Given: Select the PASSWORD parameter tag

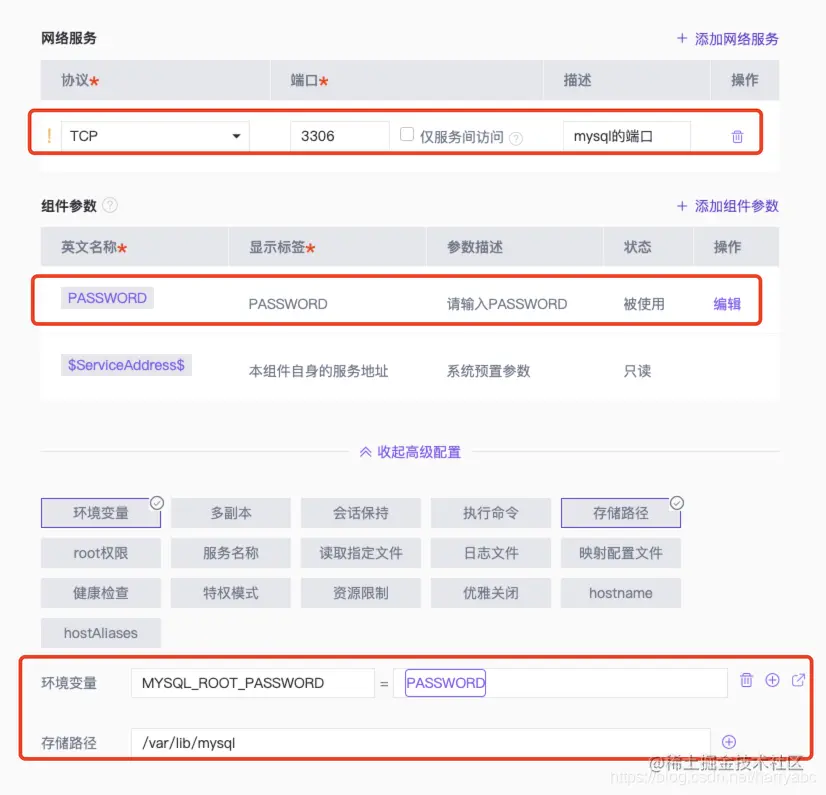Looking at the screenshot, I should point(107,297).
